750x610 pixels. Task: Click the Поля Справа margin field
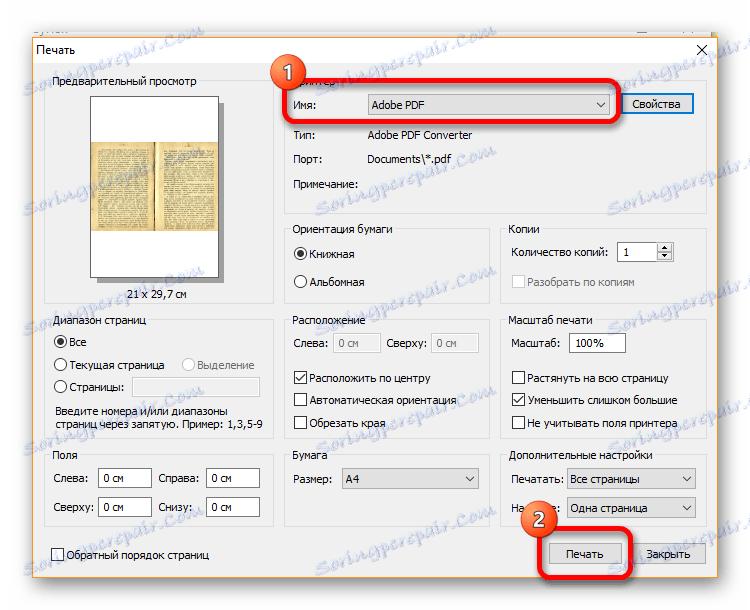(233, 478)
